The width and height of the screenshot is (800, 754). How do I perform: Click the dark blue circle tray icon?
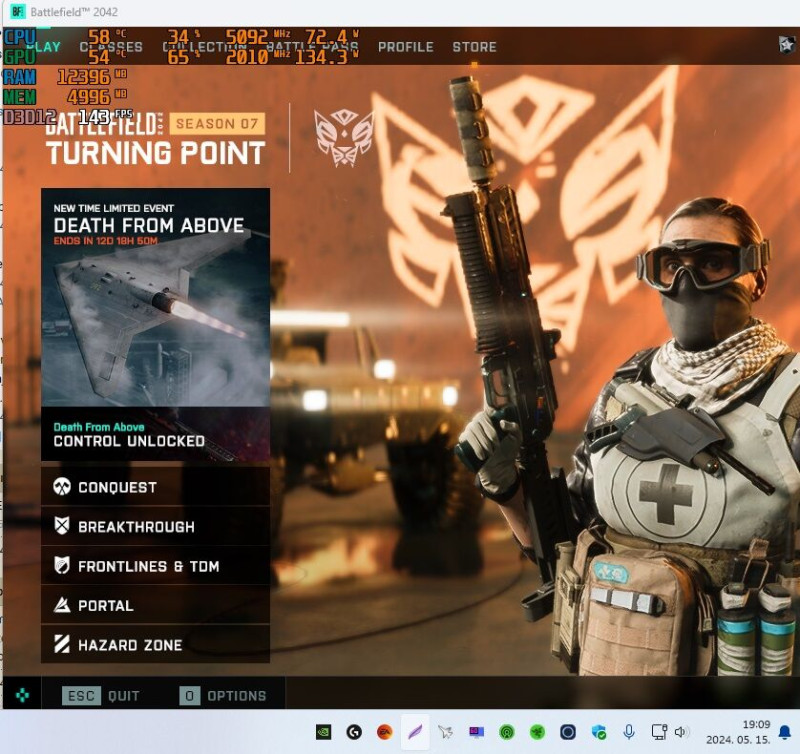click(568, 732)
